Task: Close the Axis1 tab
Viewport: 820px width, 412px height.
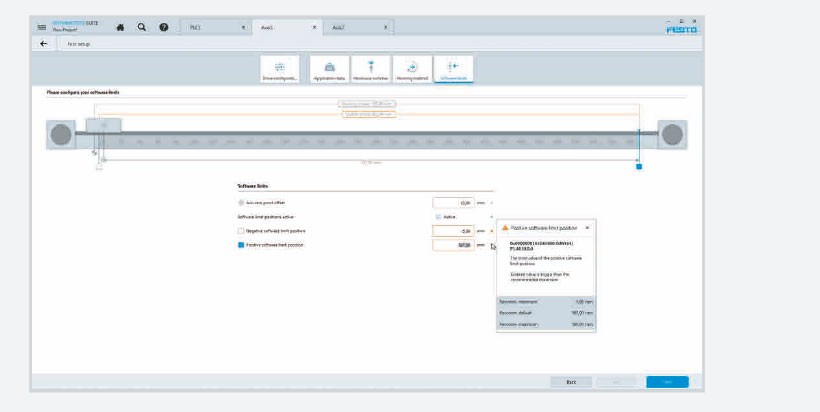Action: tap(314, 27)
